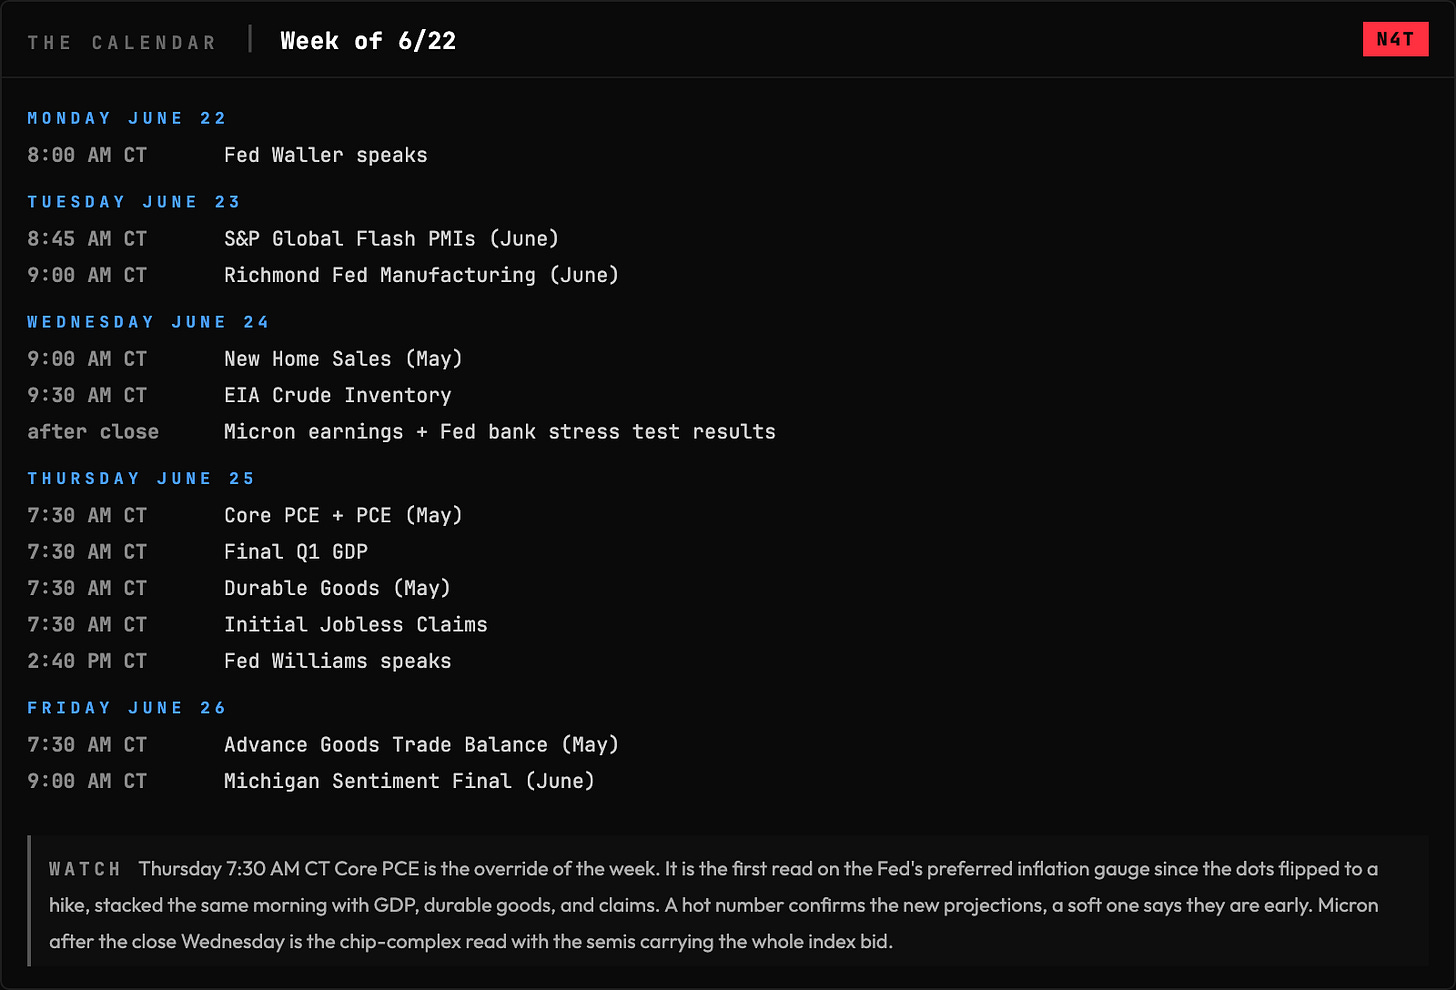Select the 'TUESDAY JUNE 23' heading
This screenshot has width=1456, height=990.
(x=134, y=202)
